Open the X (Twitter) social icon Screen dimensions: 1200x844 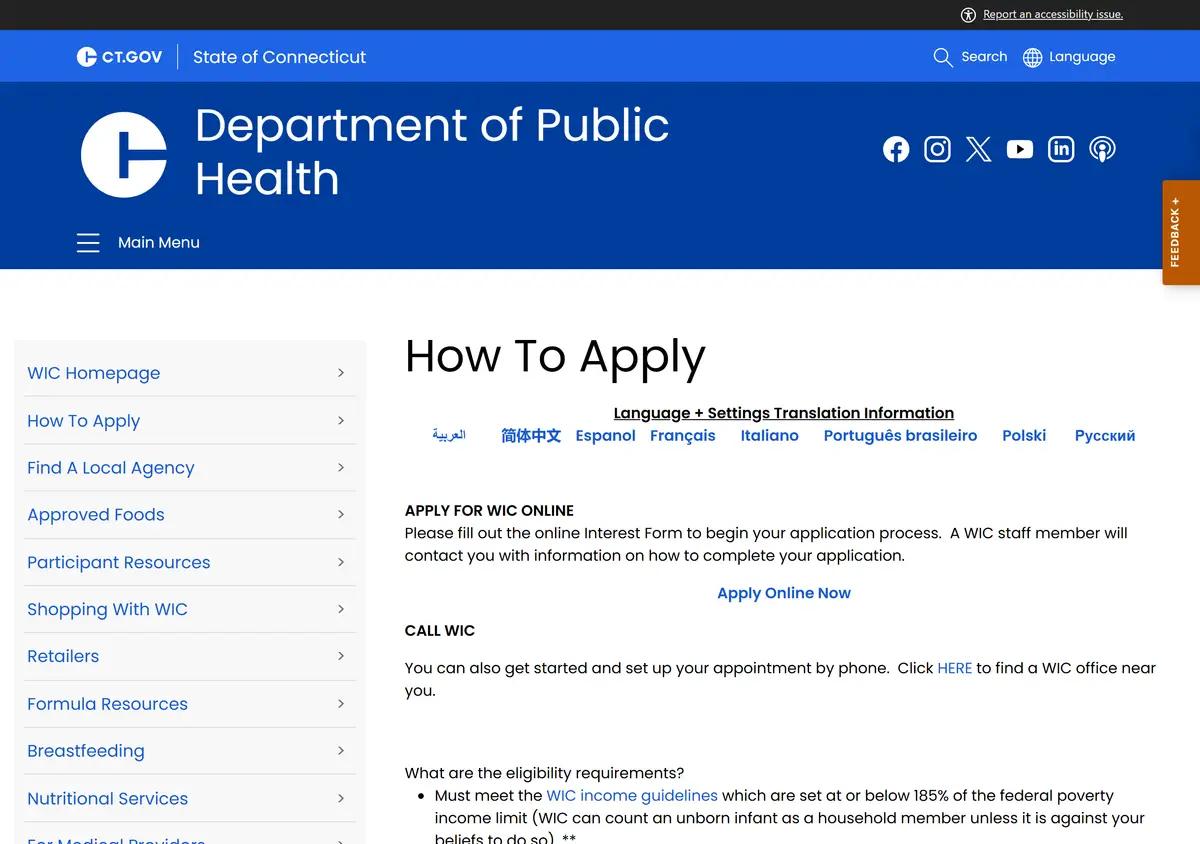pos(978,149)
